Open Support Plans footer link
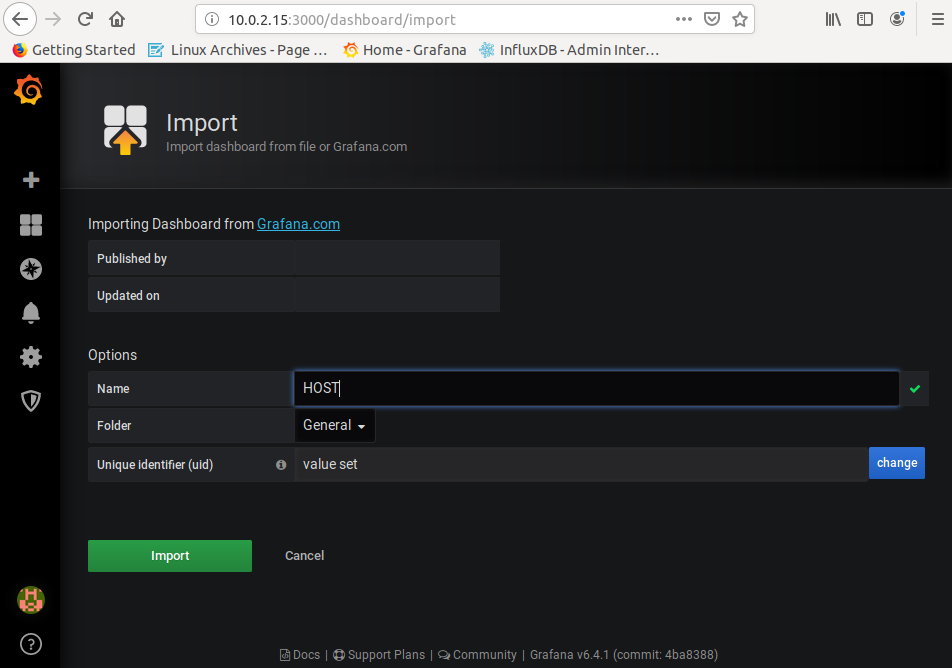The width and height of the screenshot is (952, 668). tap(379, 655)
